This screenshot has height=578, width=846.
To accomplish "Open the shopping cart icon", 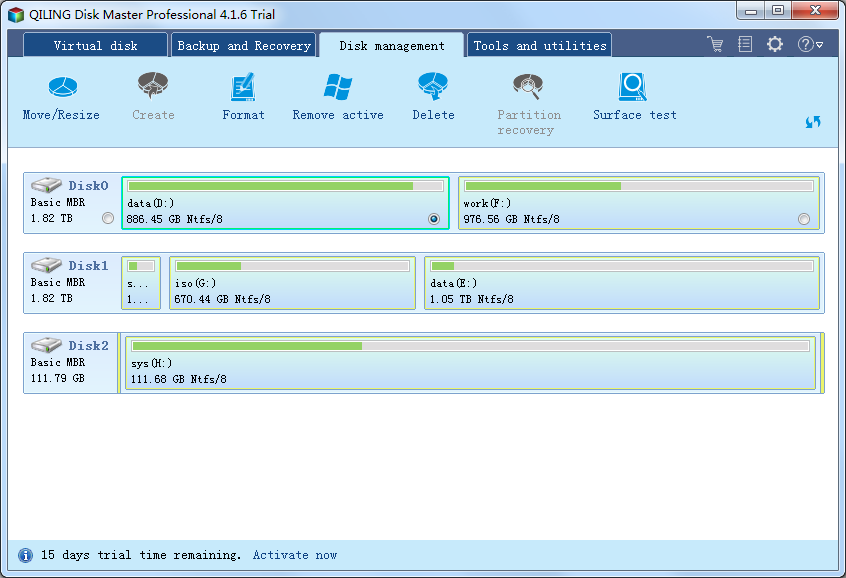I will coord(715,44).
